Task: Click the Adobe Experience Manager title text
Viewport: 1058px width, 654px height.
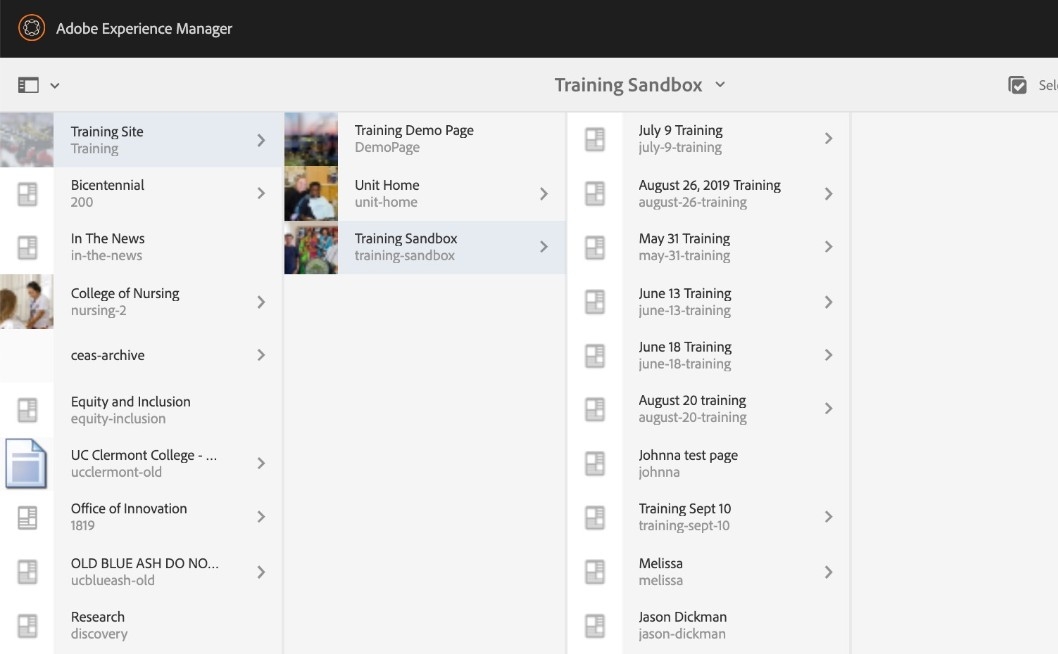Action: click(x=144, y=29)
